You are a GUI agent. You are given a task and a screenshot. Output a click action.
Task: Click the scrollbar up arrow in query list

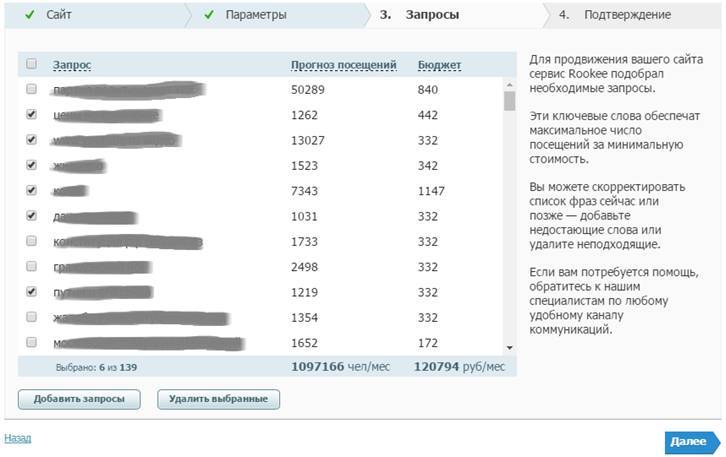click(x=509, y=85)
